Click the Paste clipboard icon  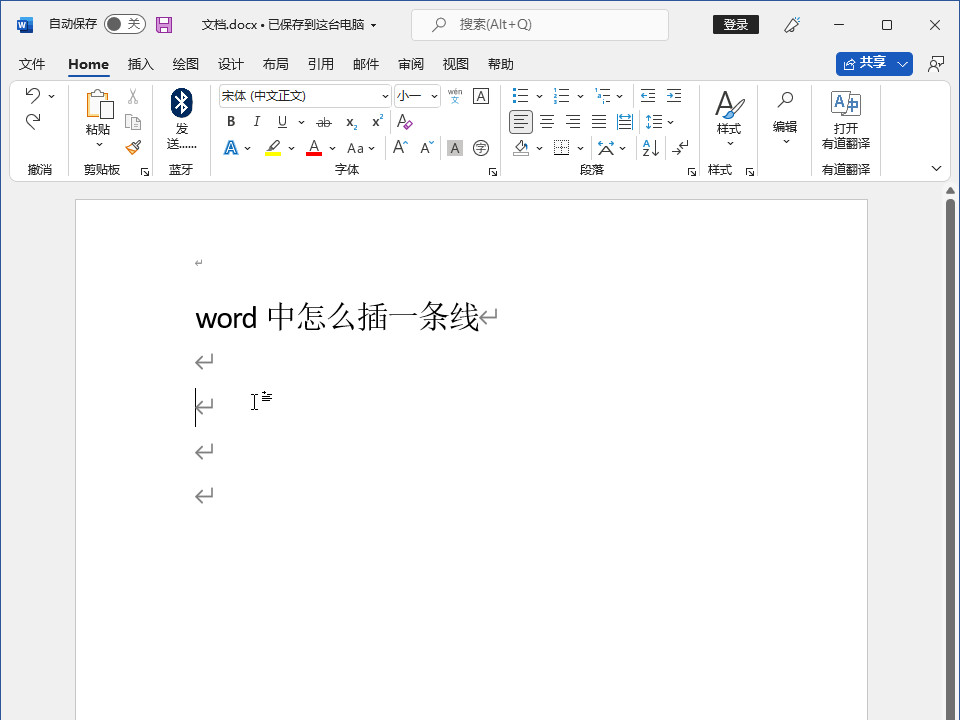tap(99, 104)
